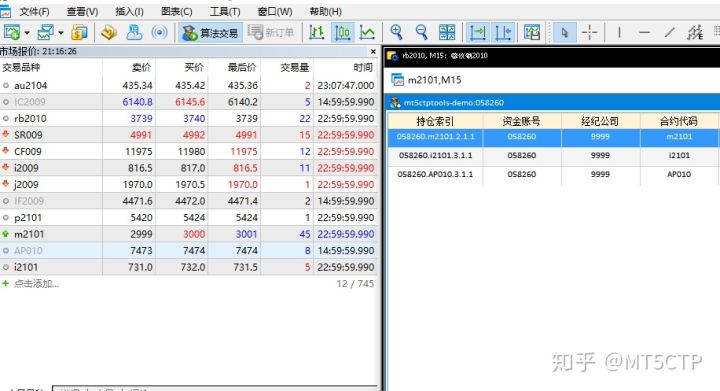Open the signals broadcast icon
The height and width of the screenshot is (391, 720).
[159, 32]
